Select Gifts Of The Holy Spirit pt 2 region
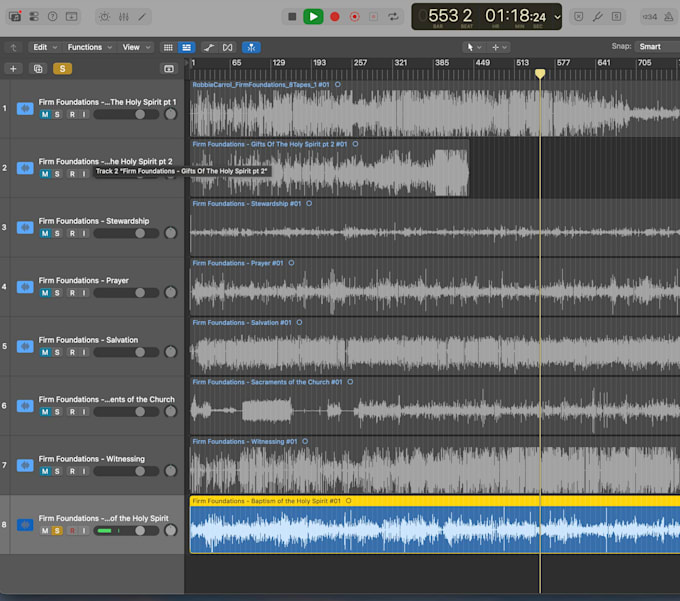 click(330, 168)
